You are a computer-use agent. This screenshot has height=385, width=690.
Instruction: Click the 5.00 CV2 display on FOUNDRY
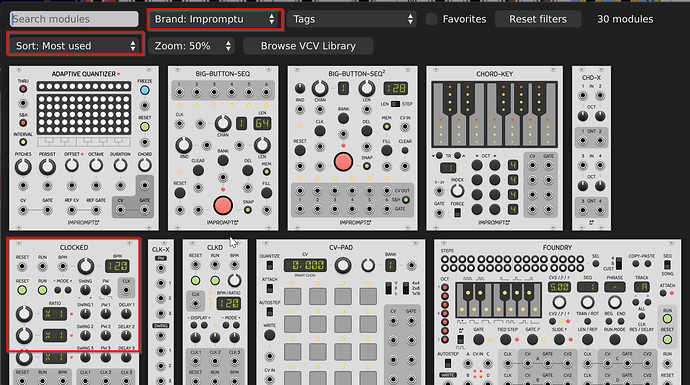(x=559, y=287)
